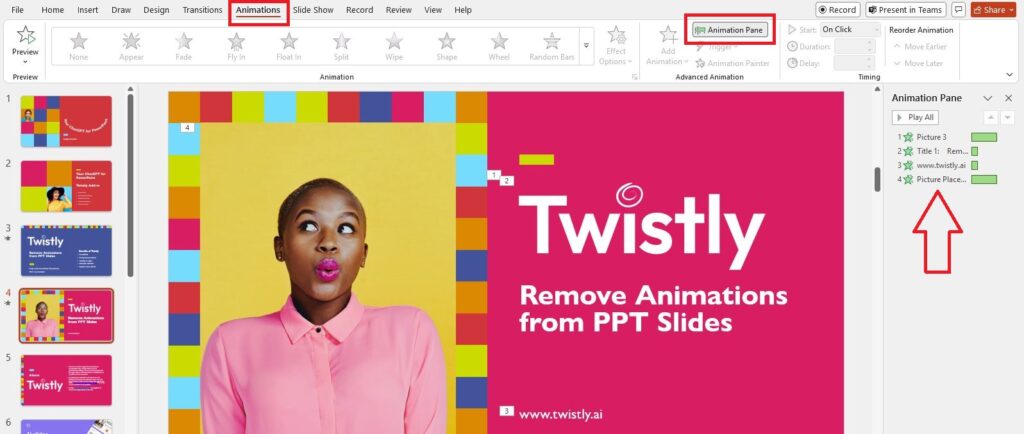Expand the animation gallery more arrow
The height and width of the screenshot is (434, 1024).
[586, 46]
